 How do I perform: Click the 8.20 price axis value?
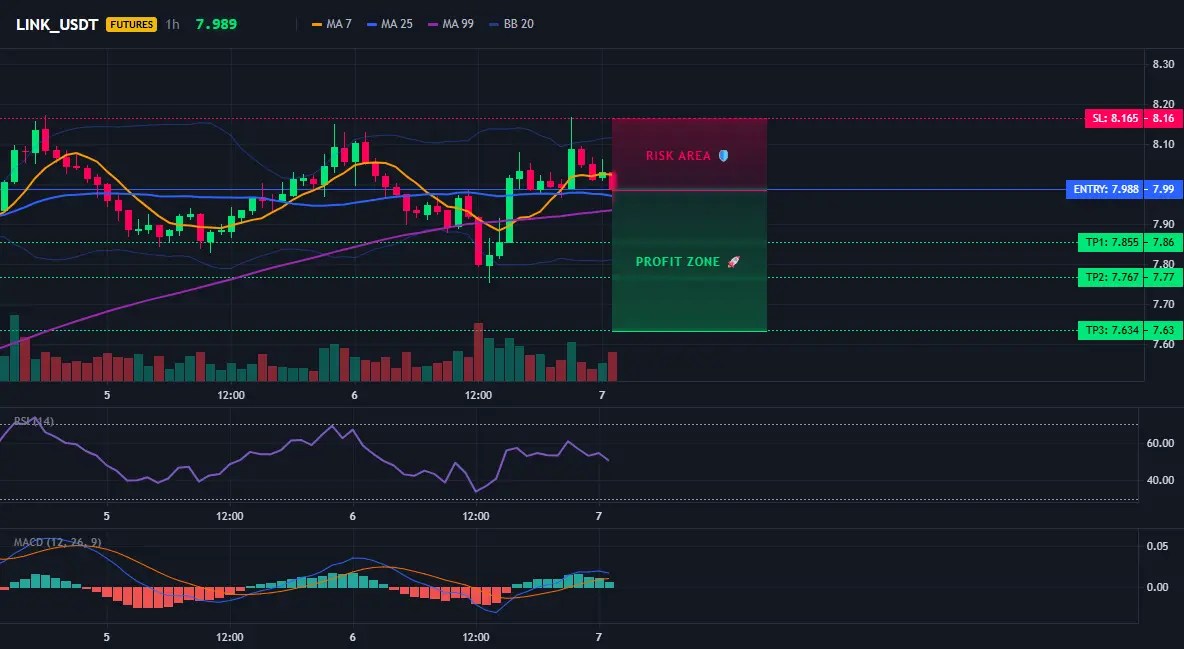(x=1163, y=104)
